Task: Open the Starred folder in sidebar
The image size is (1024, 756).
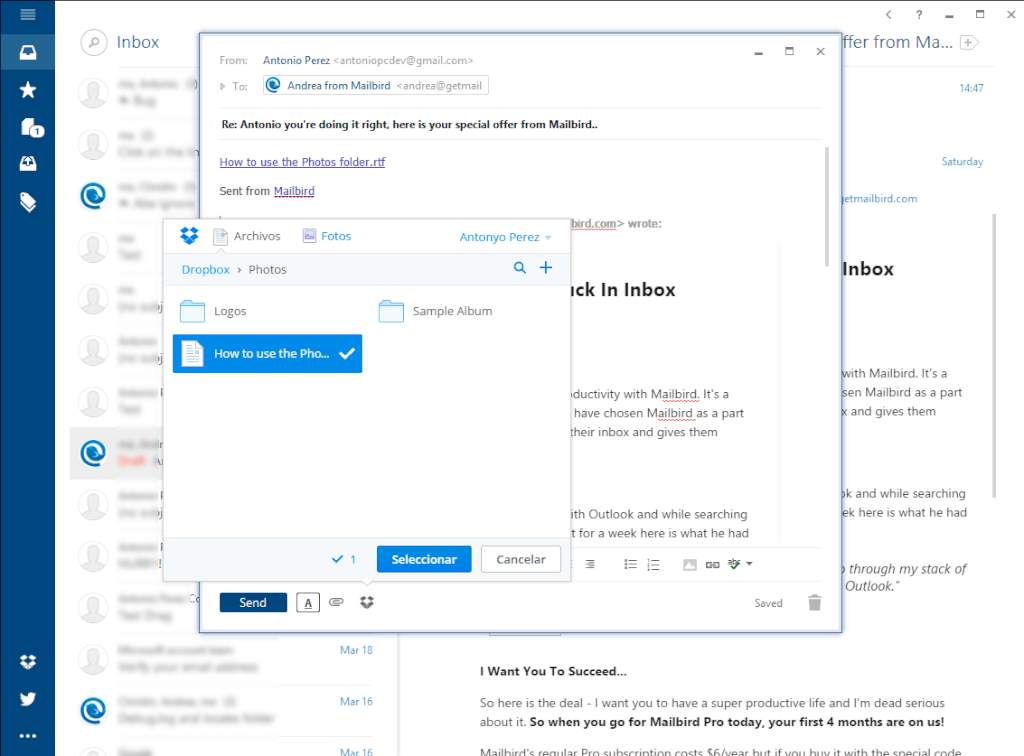Action: pyautogui.click(x=27, y=89)
